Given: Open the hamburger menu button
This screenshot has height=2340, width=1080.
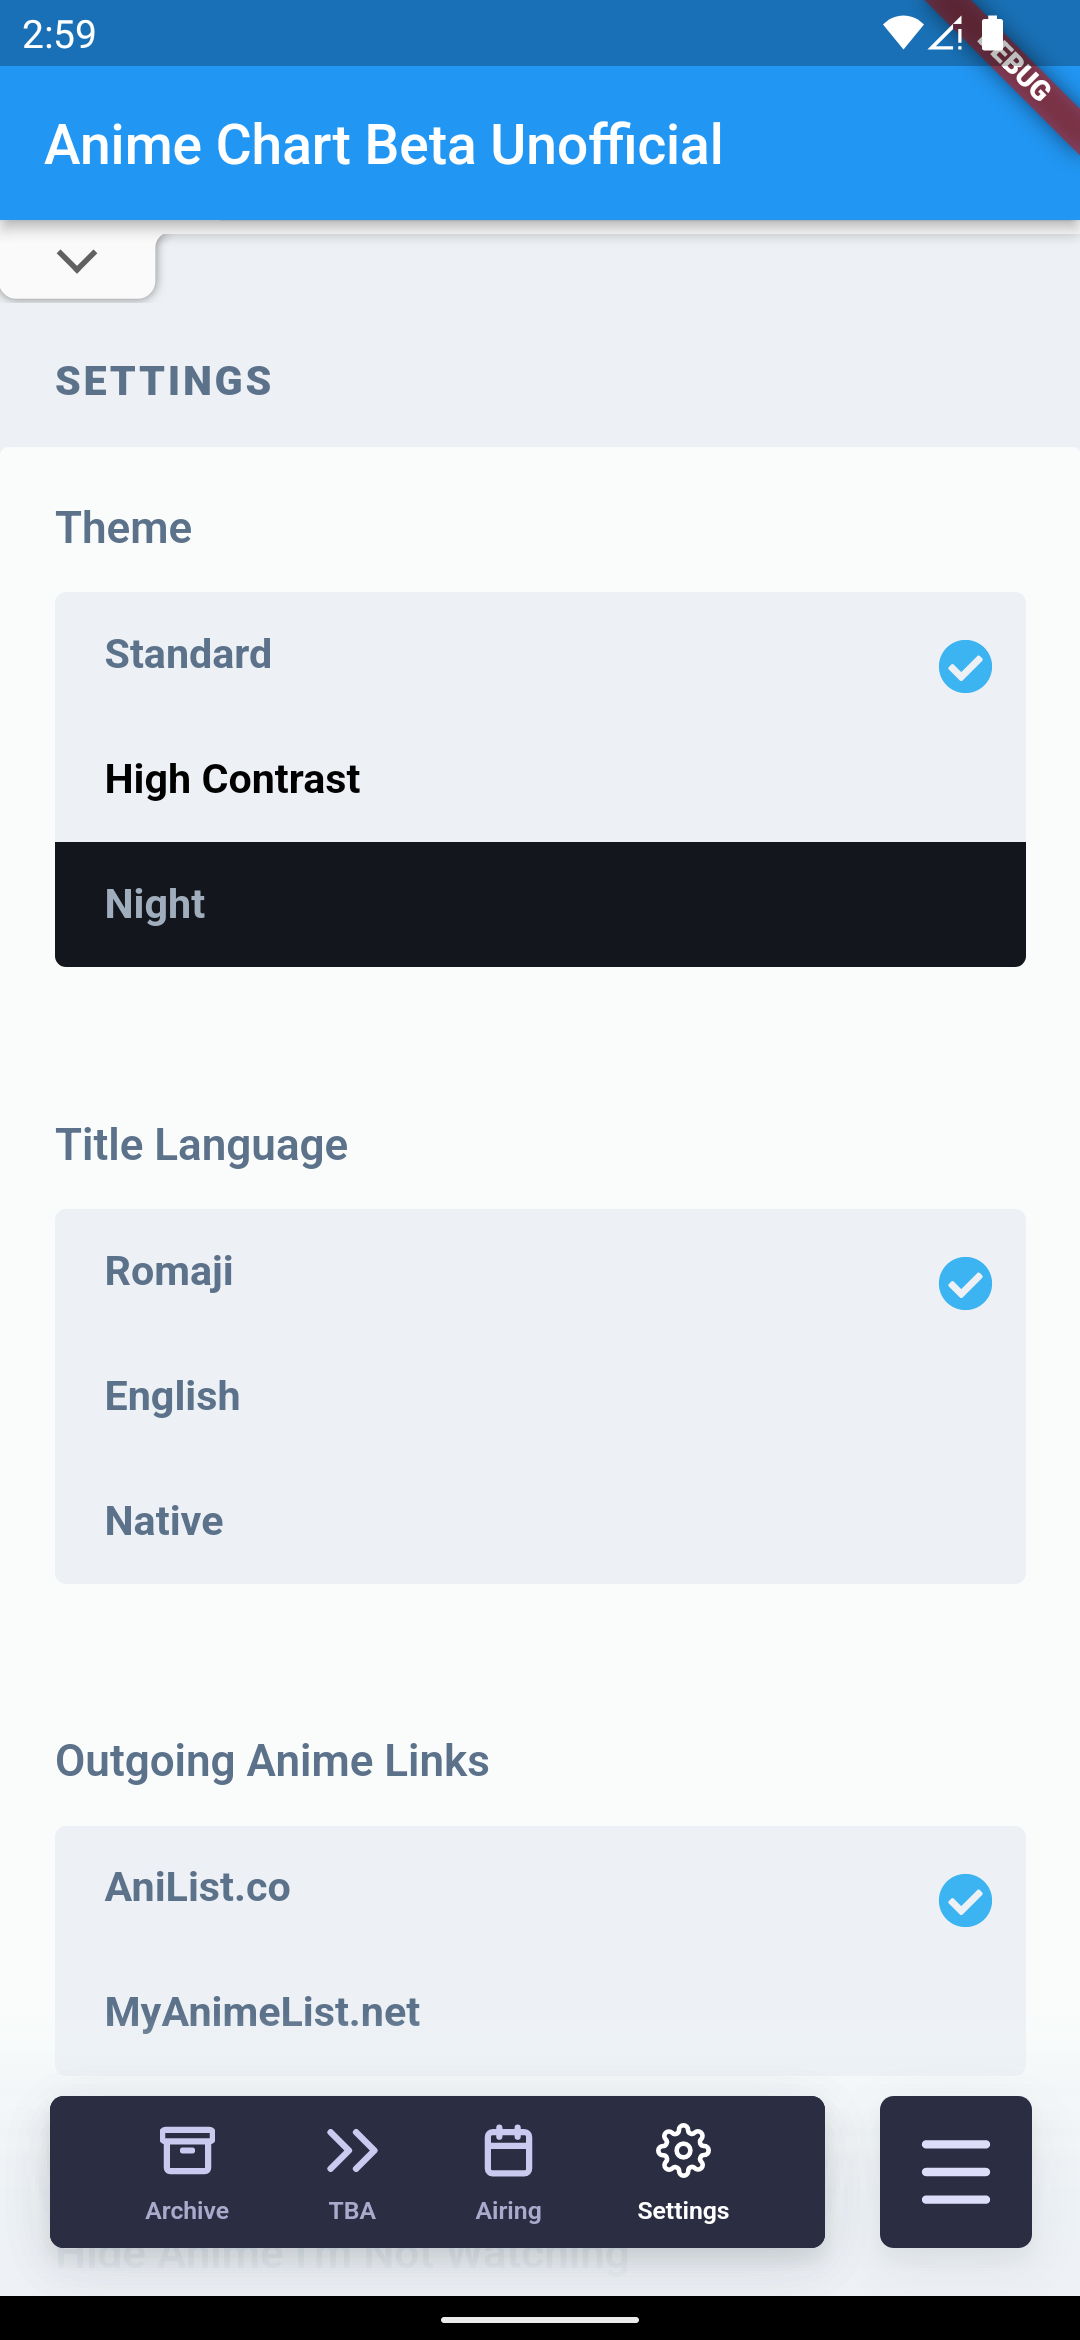Looking at the screenshot, I should (956, 2172).
